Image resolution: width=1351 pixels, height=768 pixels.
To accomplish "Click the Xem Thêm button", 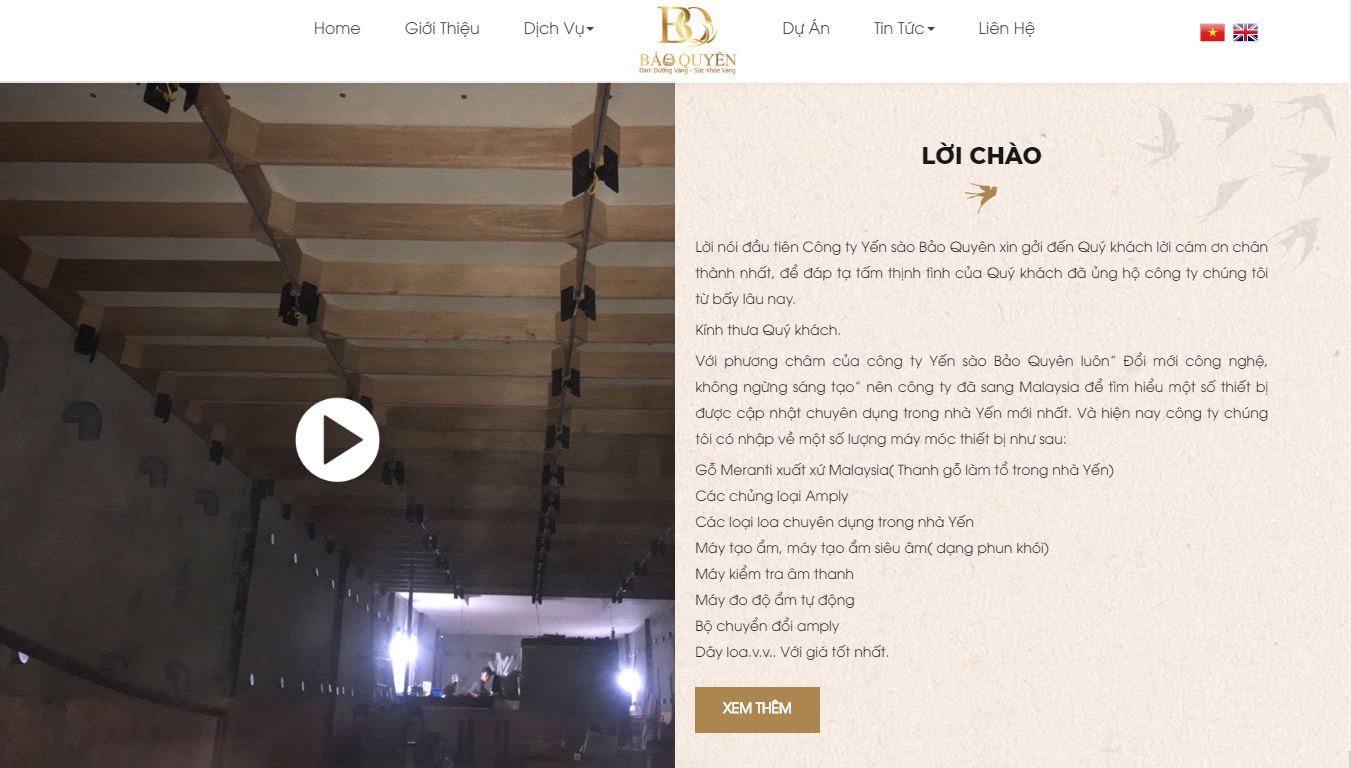I will pos(757,709).
